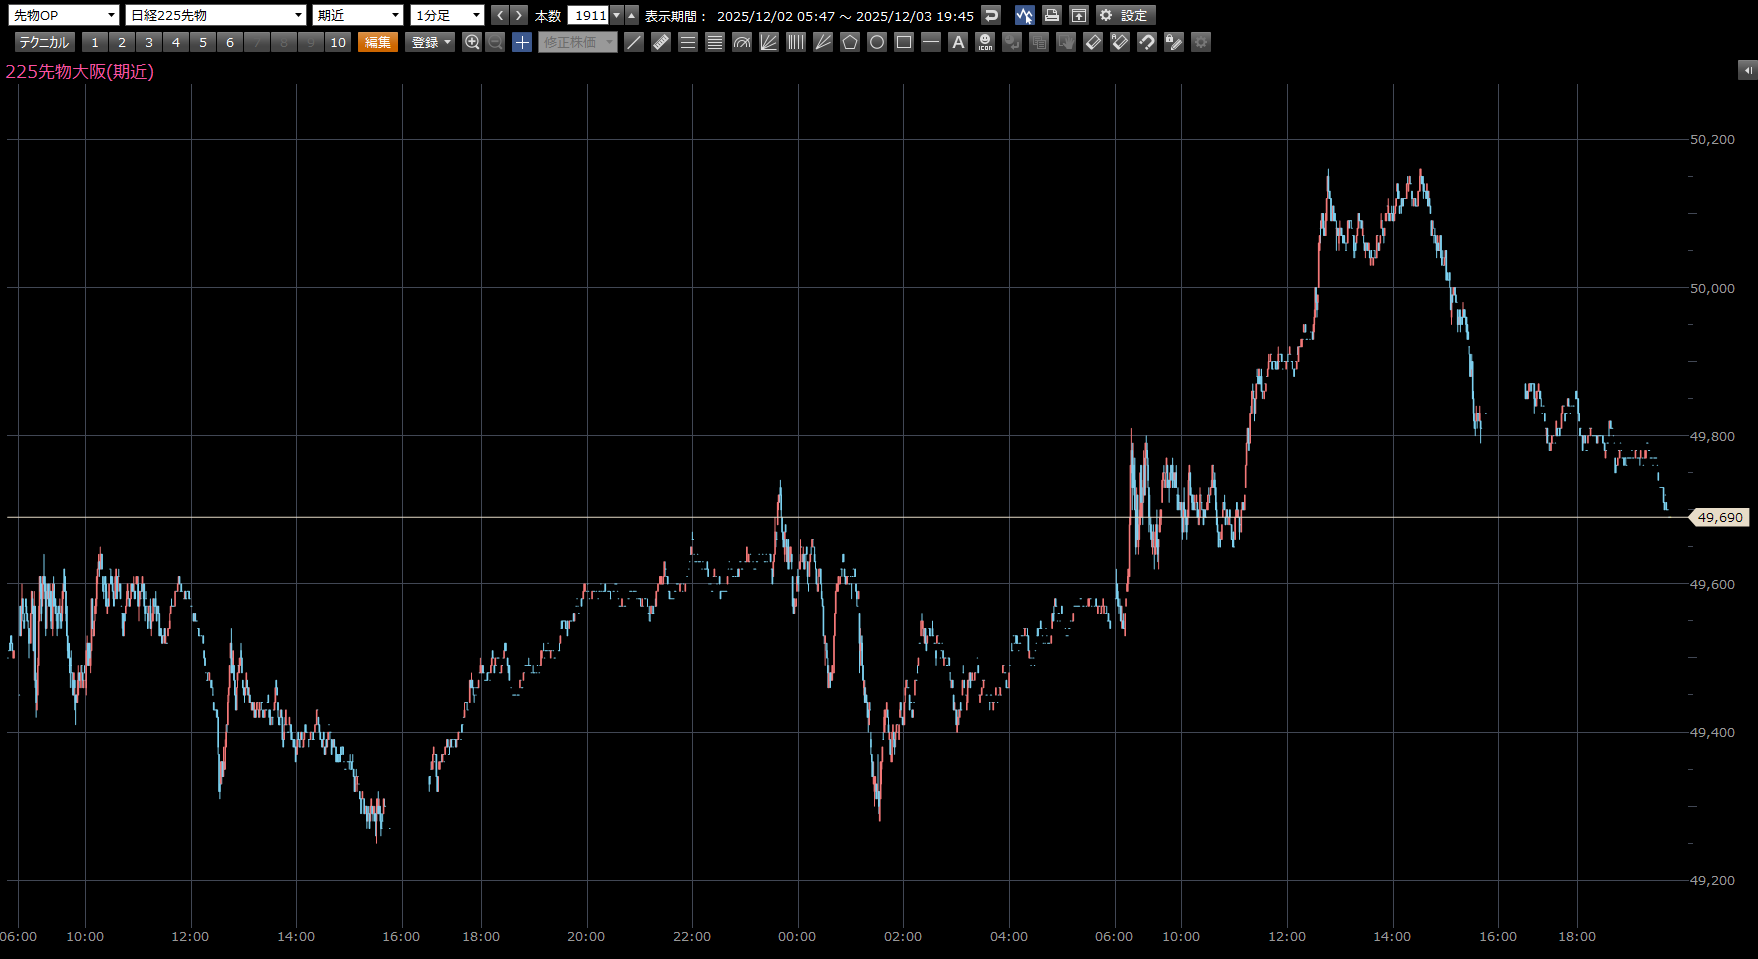1758x959 pixels.
Task: Open the 先物OP product type dropdown
Action: coord(64,15)
